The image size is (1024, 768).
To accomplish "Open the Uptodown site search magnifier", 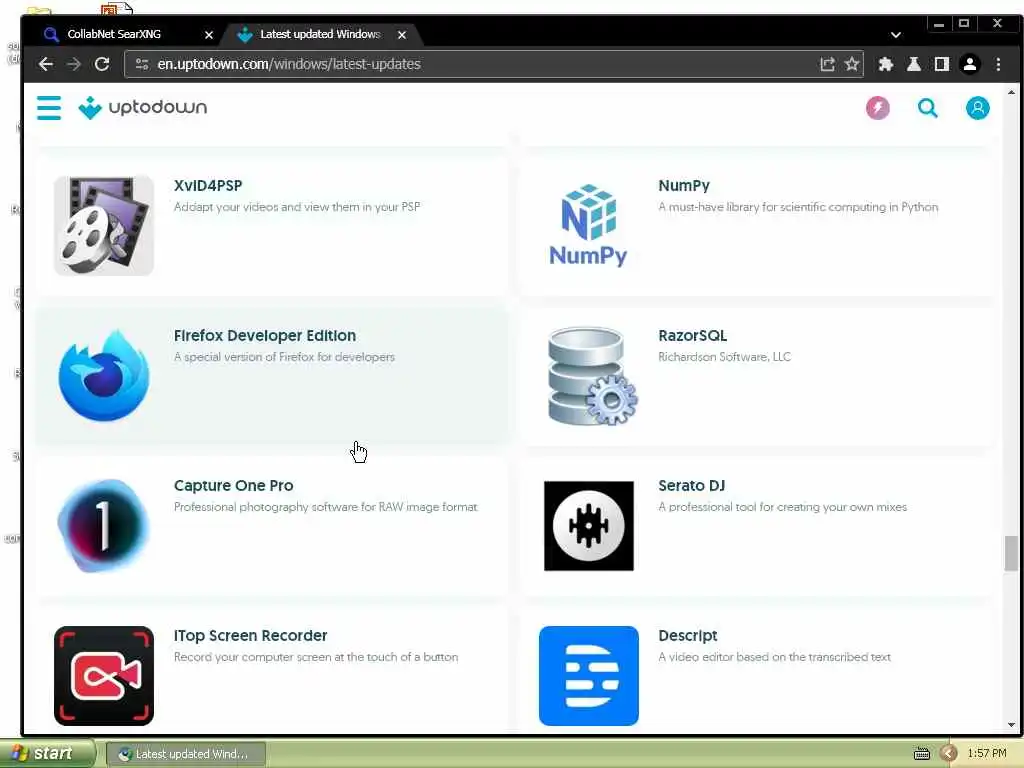I will coord(927,108).
